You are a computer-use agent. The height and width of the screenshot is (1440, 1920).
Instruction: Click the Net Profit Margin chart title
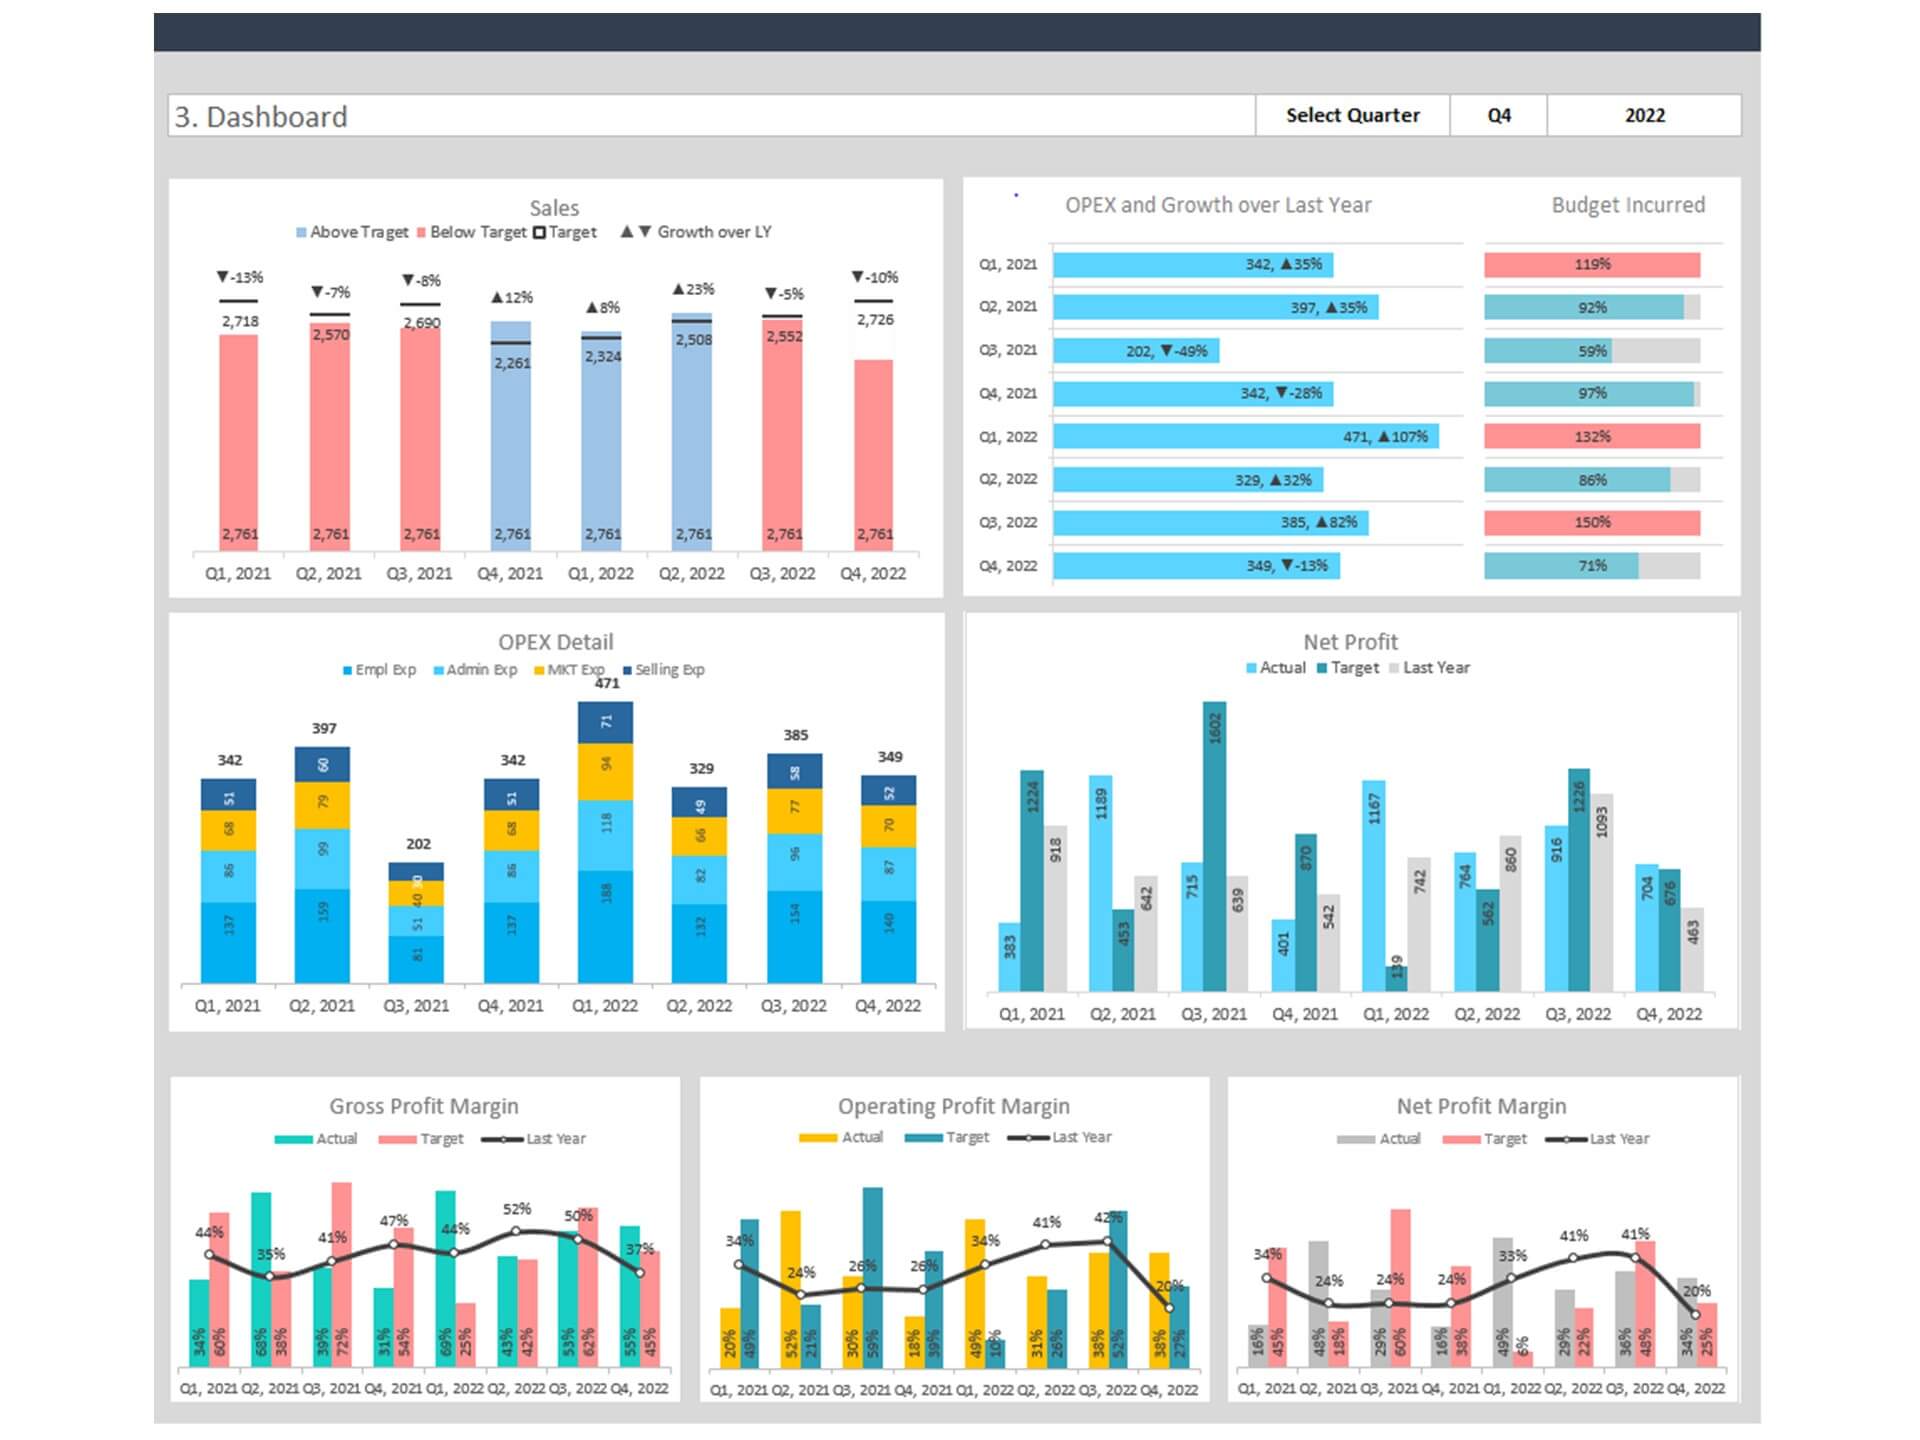click(x=1480, y=1106)
